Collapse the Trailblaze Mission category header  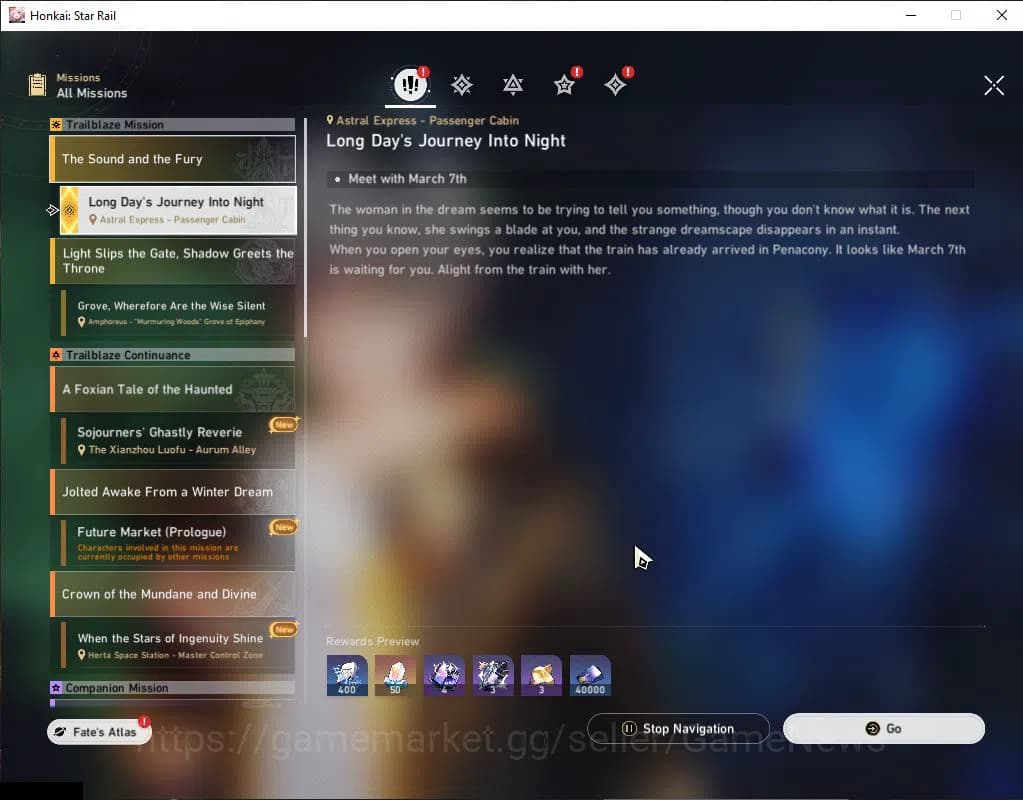point(172,125)
